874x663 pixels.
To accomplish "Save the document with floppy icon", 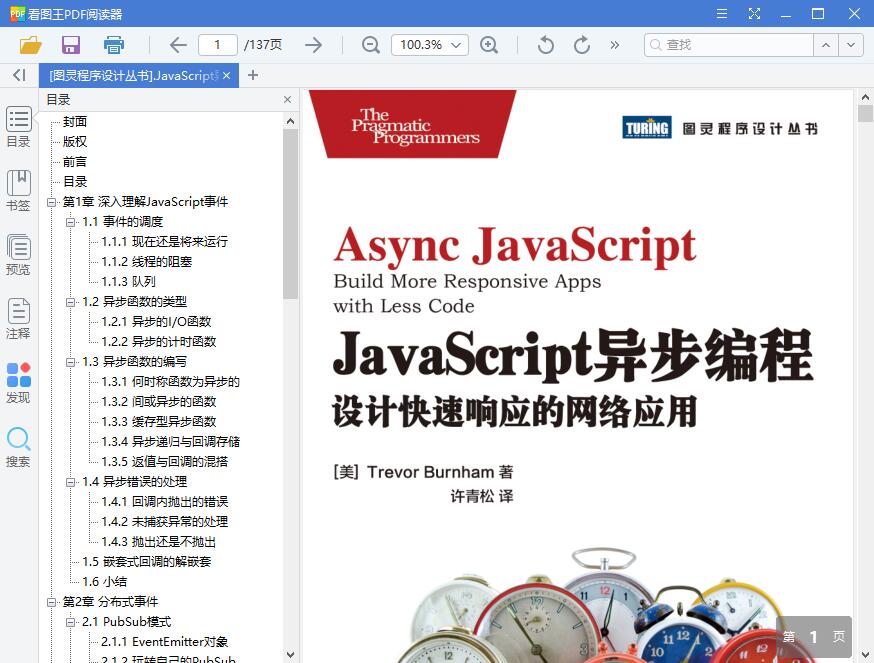I will click(x=71, y=45).
